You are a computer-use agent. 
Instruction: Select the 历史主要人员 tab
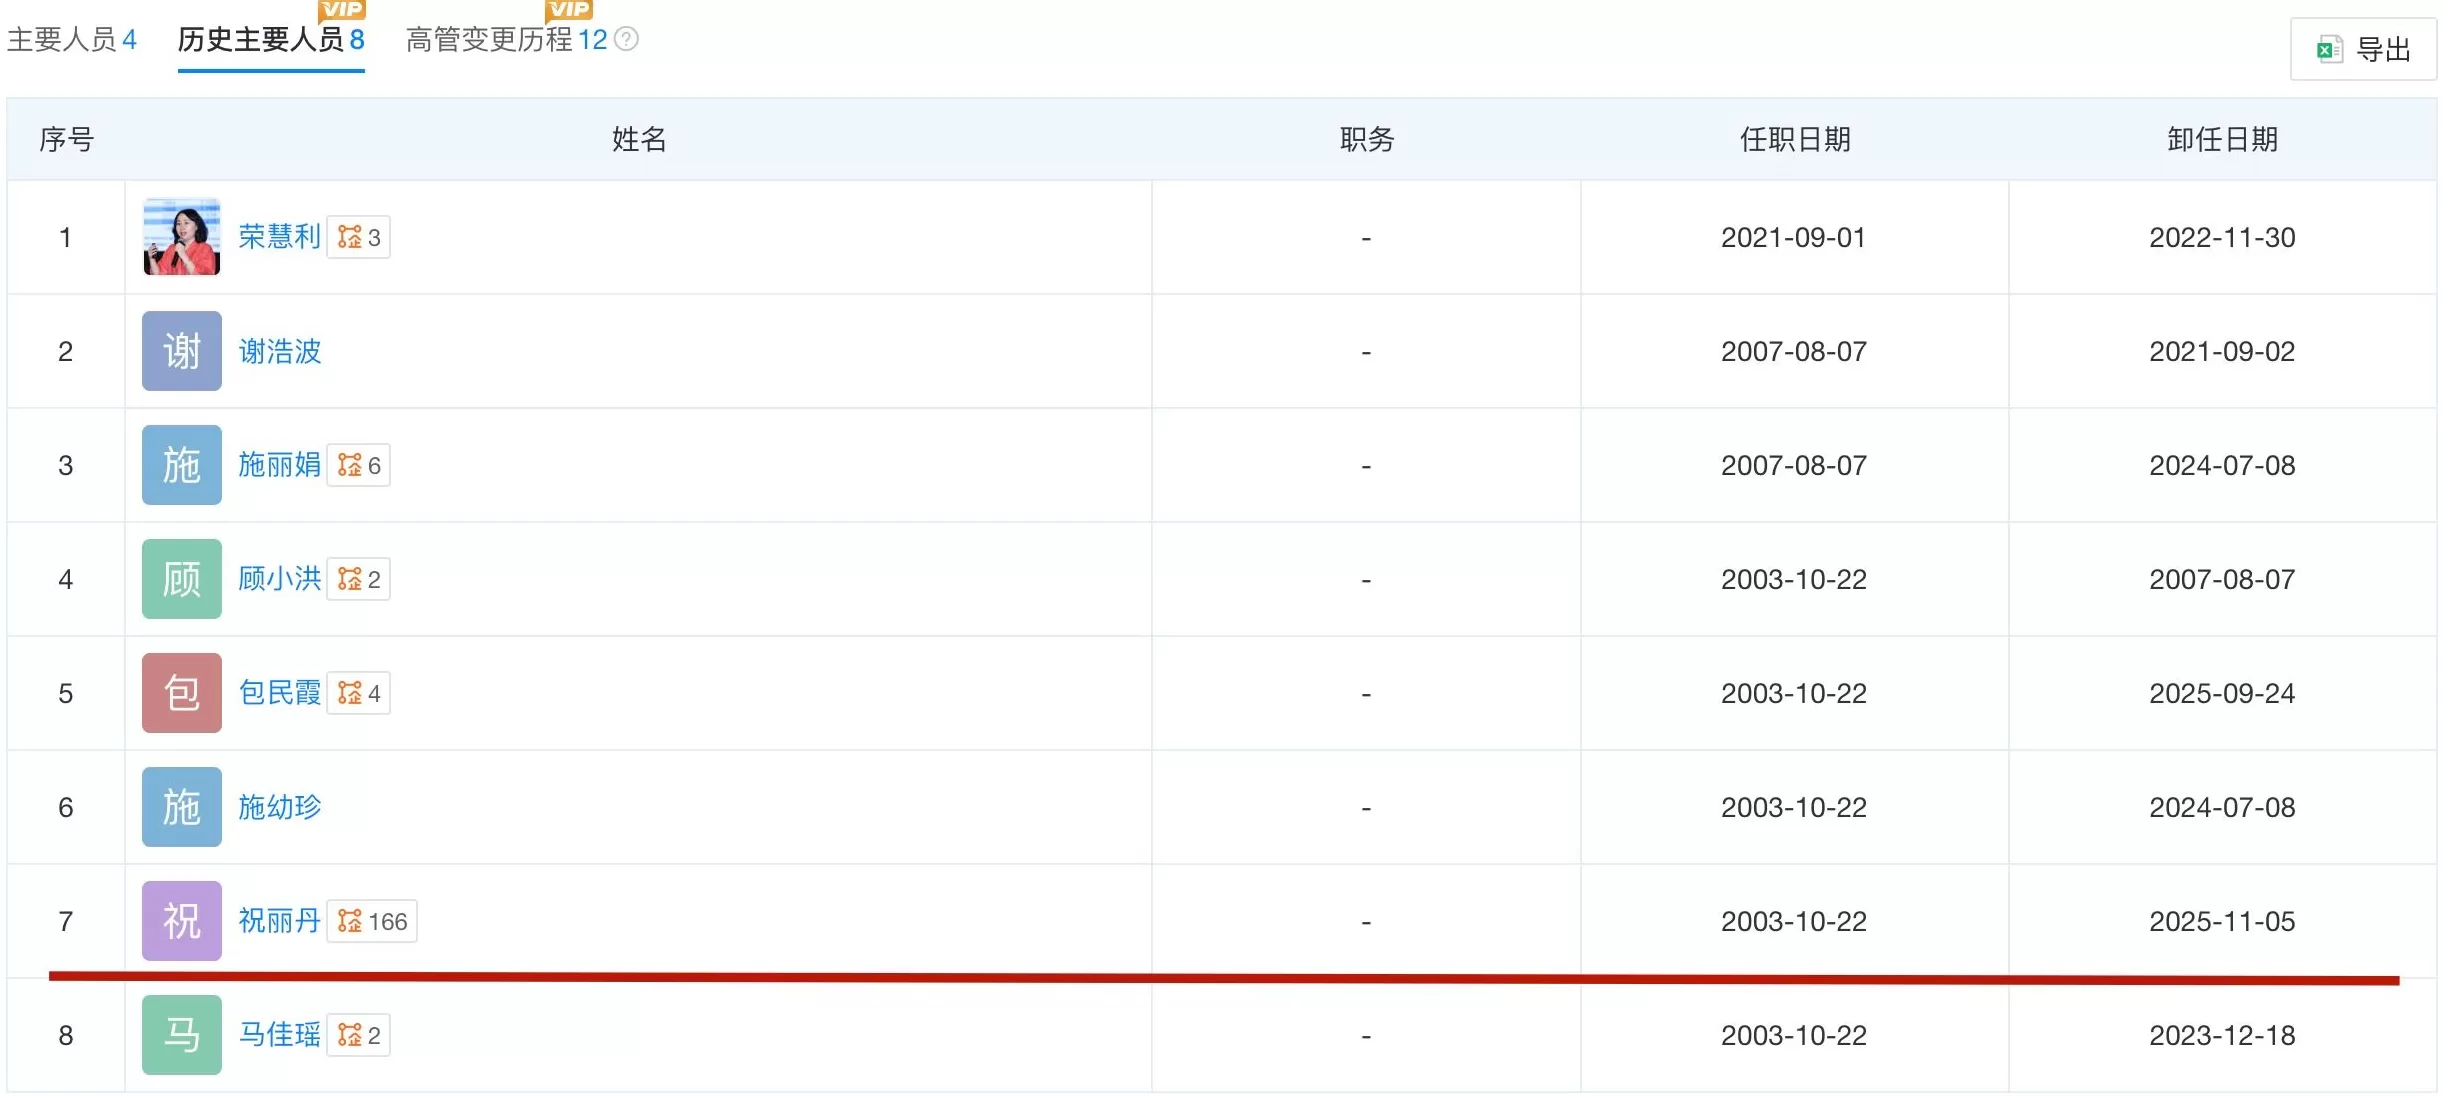[x=271, y=40]
